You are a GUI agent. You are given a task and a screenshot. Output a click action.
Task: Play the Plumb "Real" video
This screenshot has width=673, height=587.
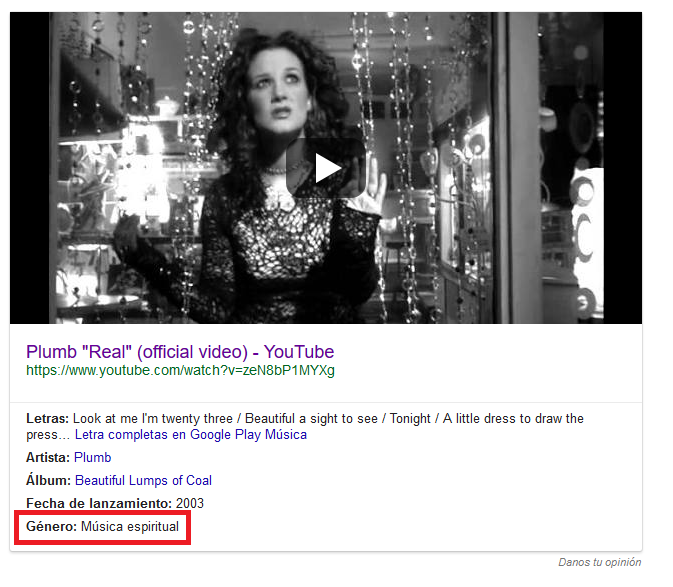[x=326, y=168]
